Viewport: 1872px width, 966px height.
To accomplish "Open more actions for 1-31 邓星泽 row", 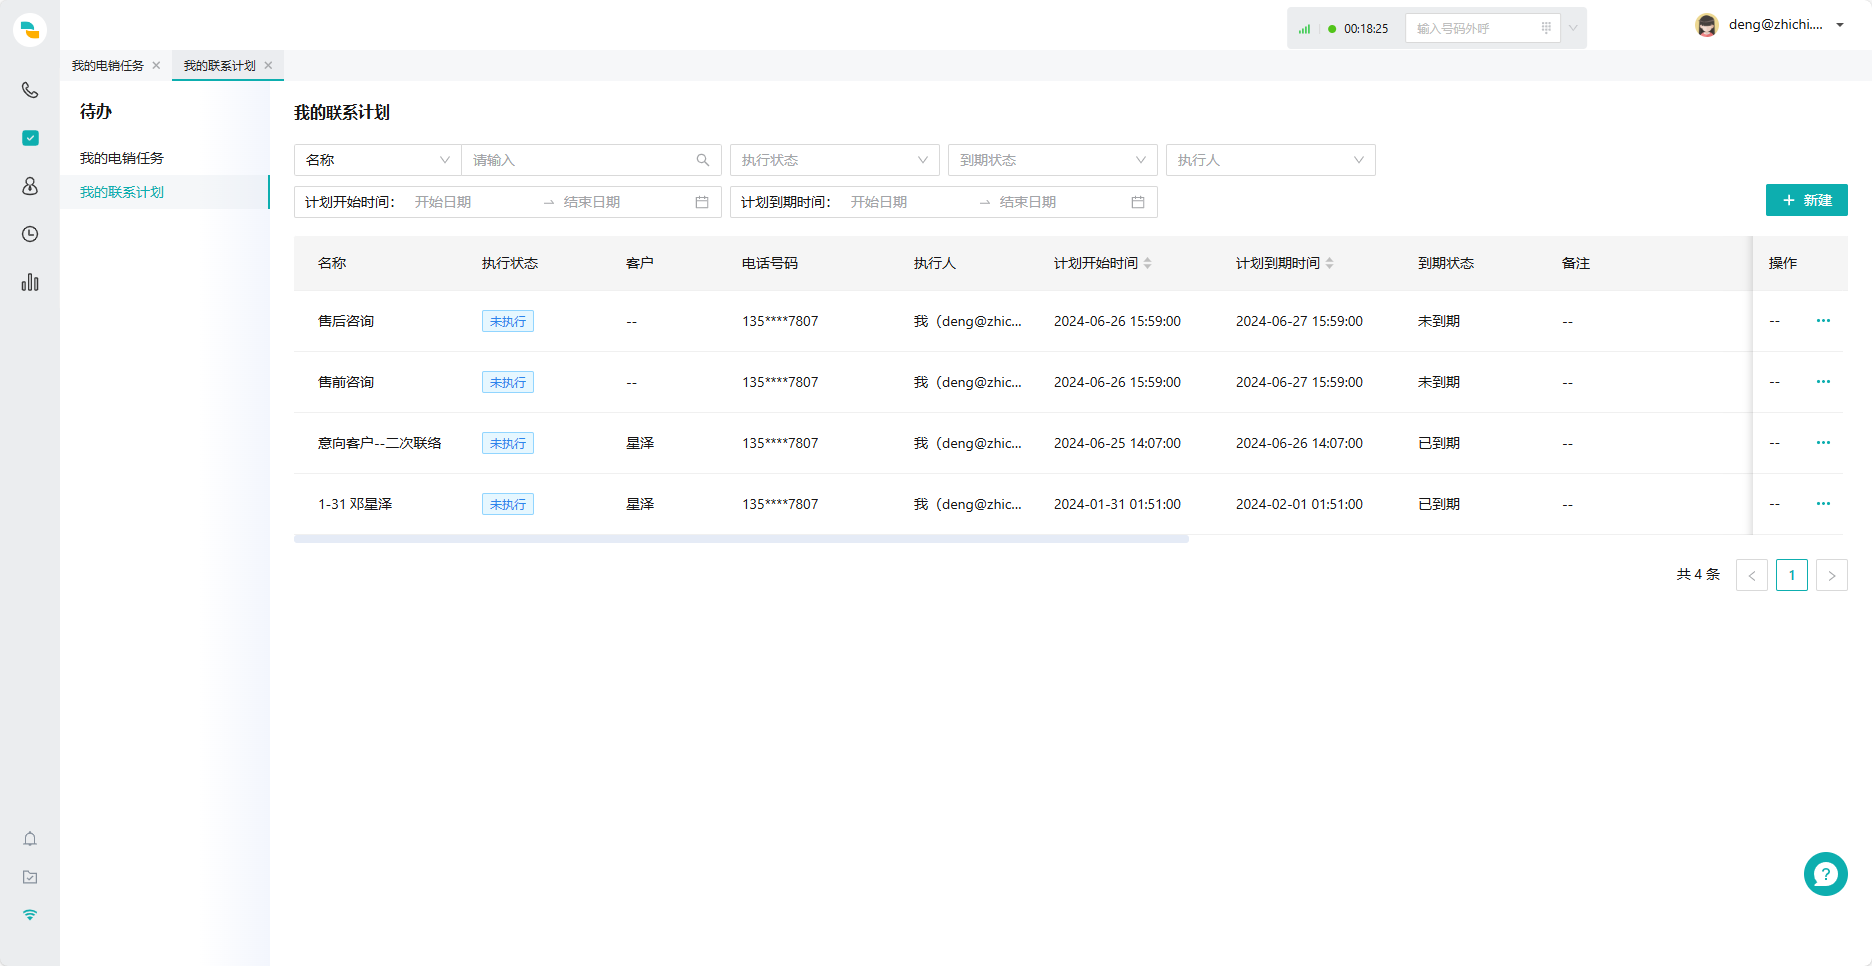I will 1823,504.
